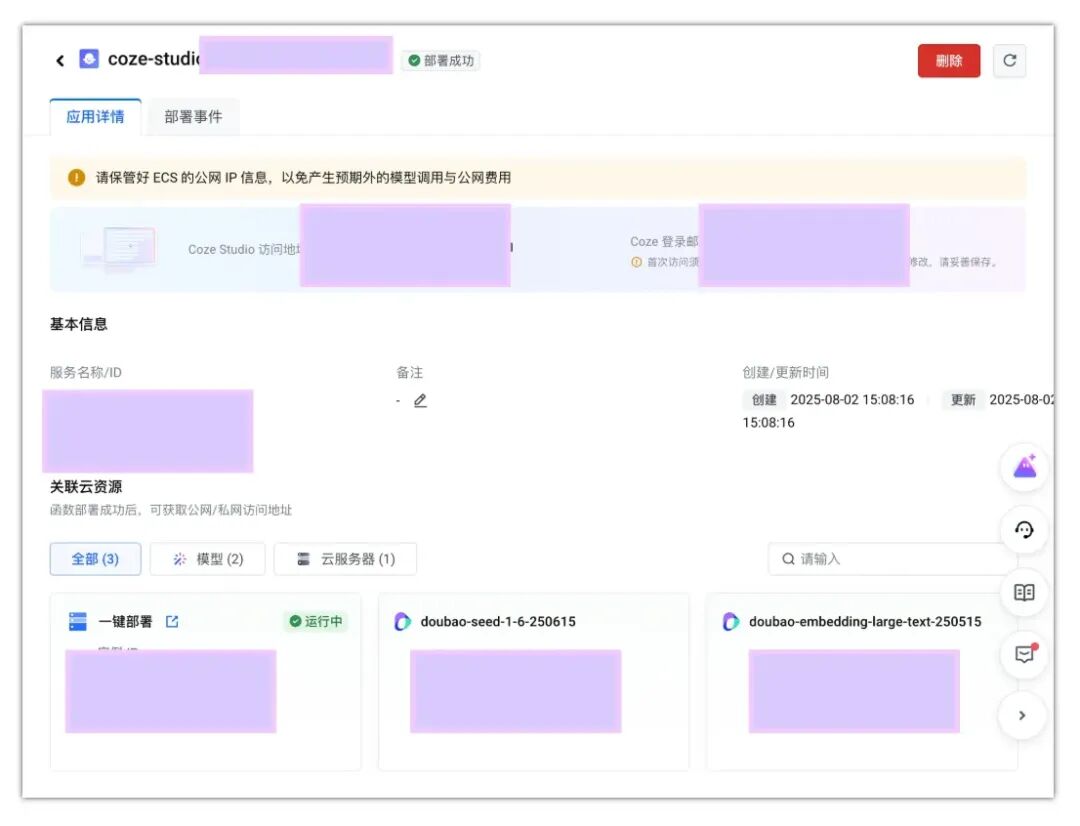Click the 模型 sparkle icon
Viewport: 1080px width, 826px height.
point(180,559)
